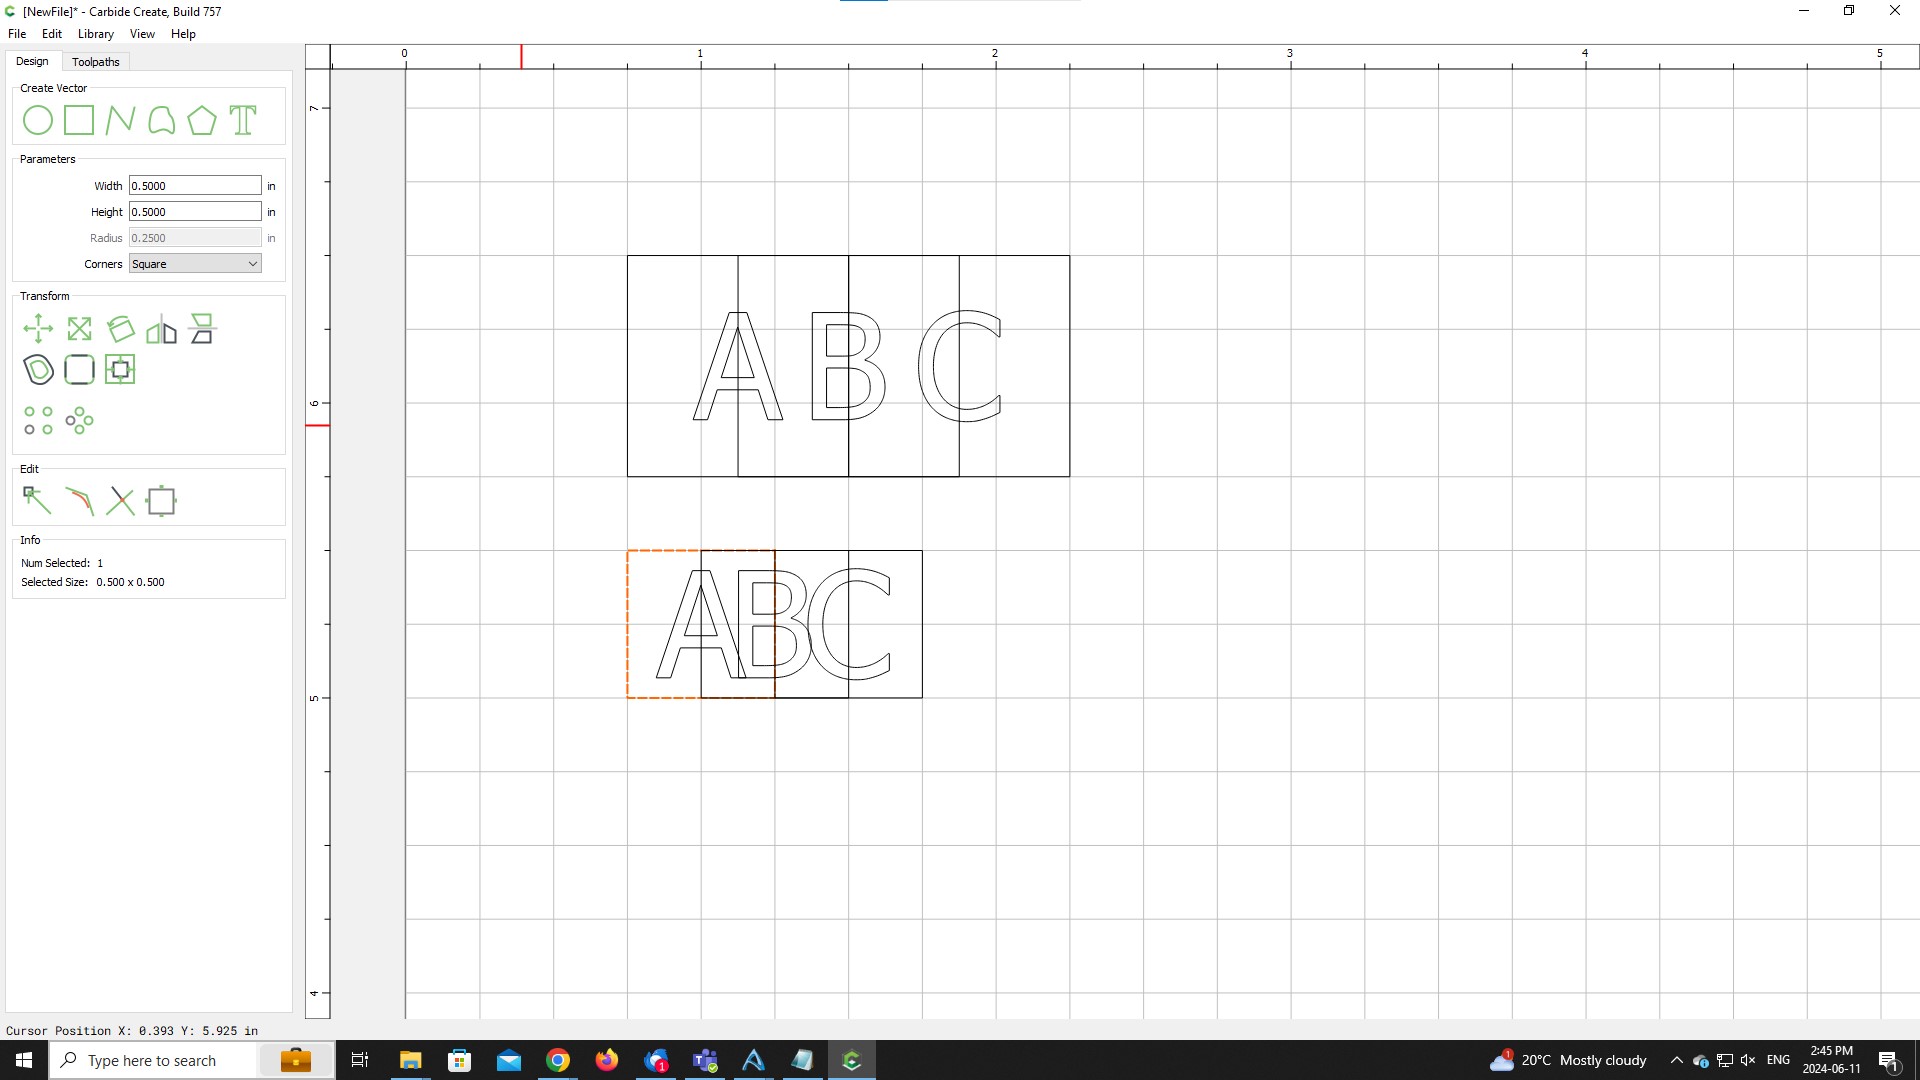
Task: Click the square-with-handles Edit icon
Action: tap(161, 501)
